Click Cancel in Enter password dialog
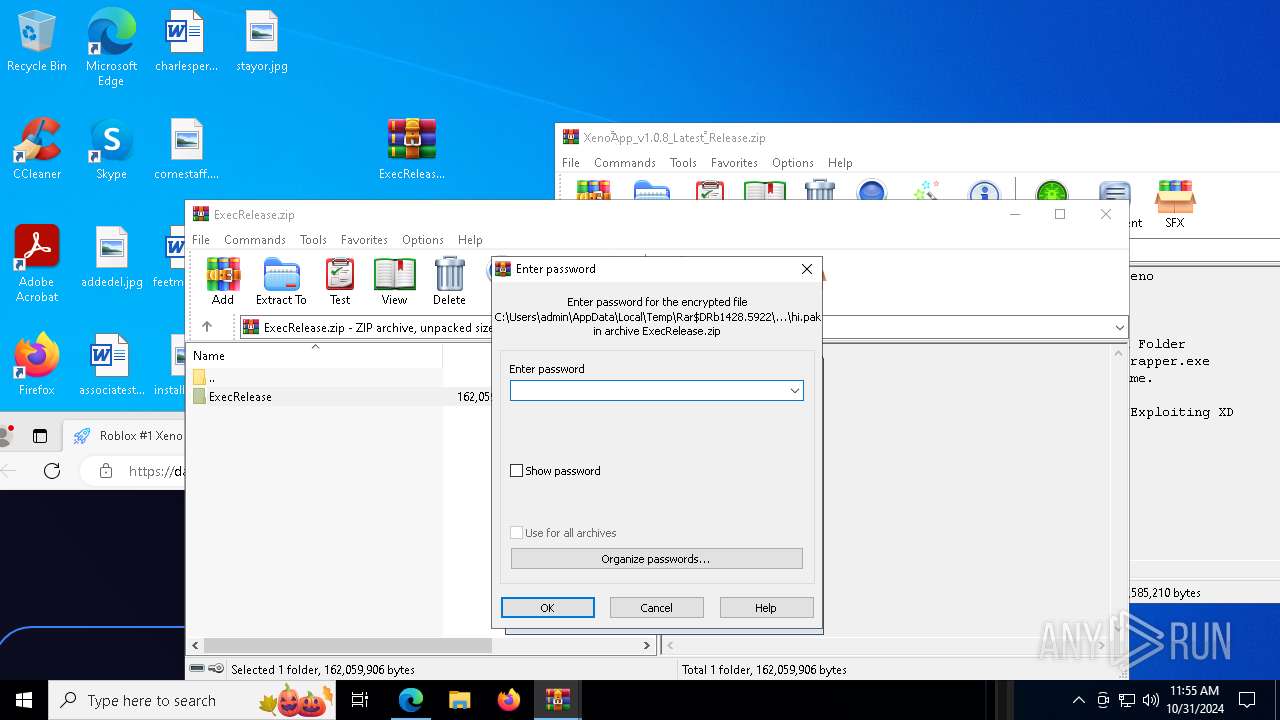Image resolution: width=1280 pixels, height=720 pixels. (656, 608)
